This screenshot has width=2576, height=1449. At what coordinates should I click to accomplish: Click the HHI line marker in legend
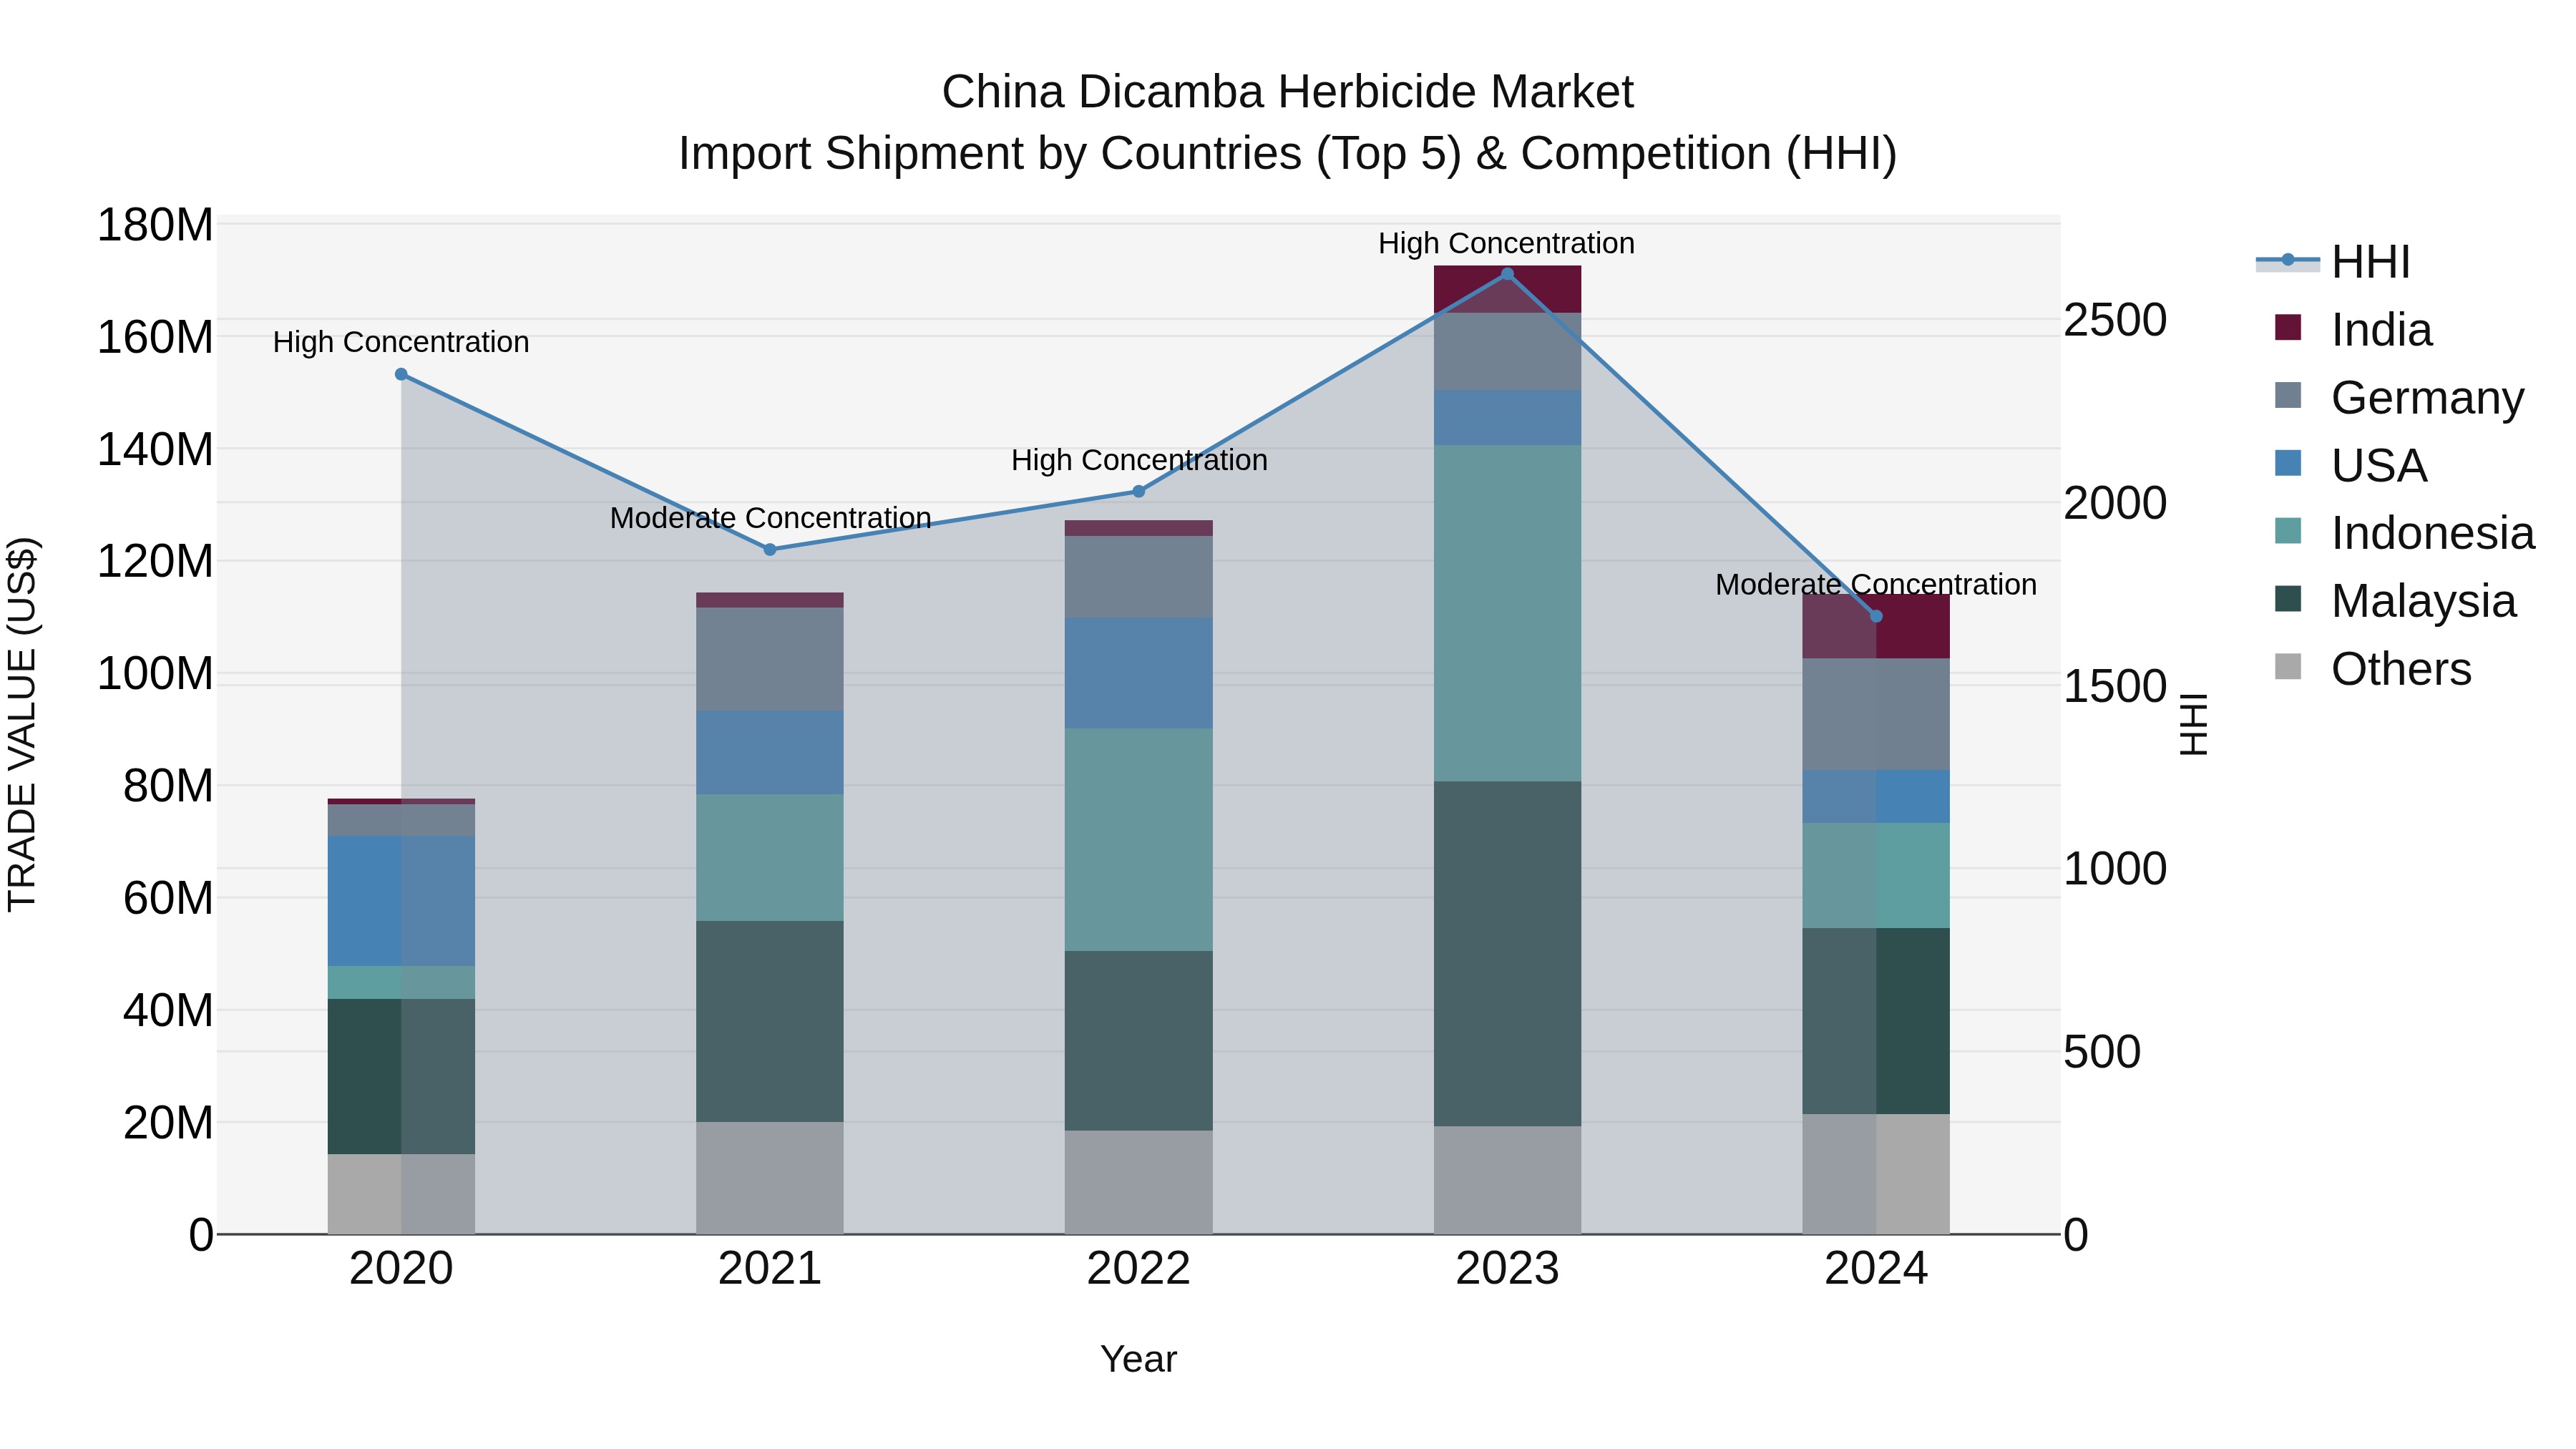click(x=2287, y=260)
